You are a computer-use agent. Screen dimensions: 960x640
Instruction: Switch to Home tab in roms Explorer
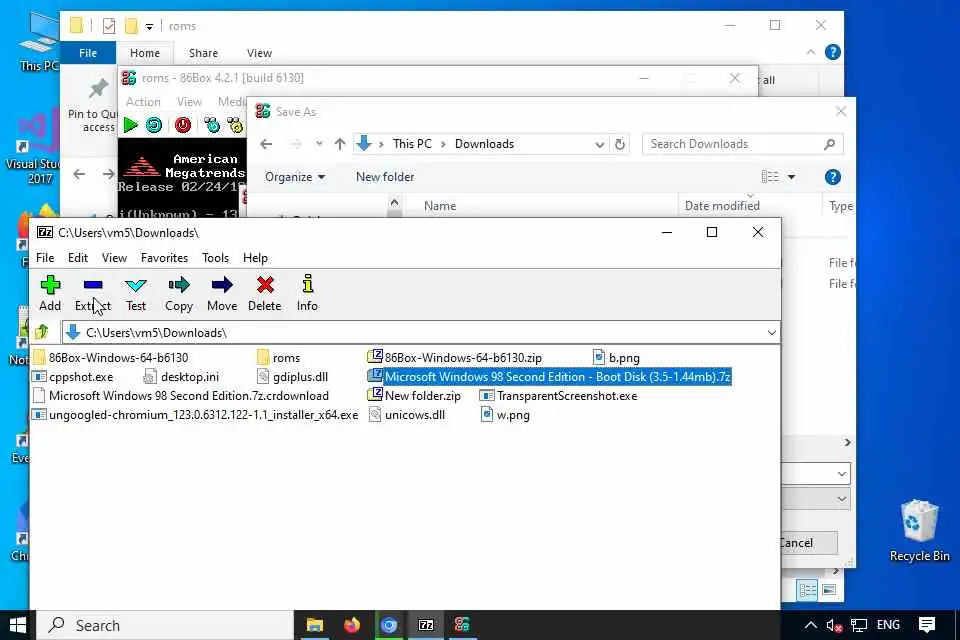(x=145, y=53)
